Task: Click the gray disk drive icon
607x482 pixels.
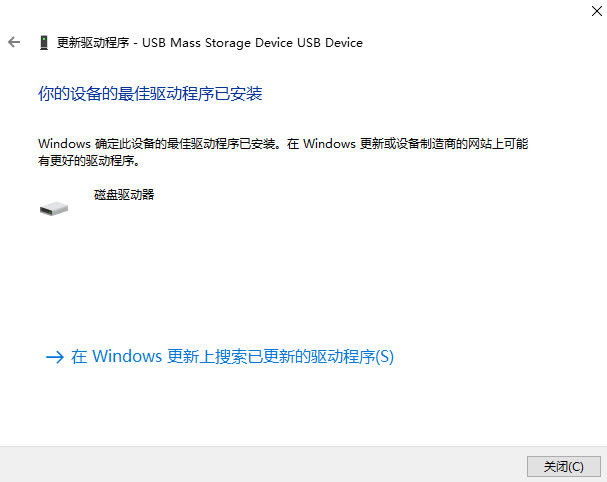Action: pyautogui.click(x=54, y=209)
